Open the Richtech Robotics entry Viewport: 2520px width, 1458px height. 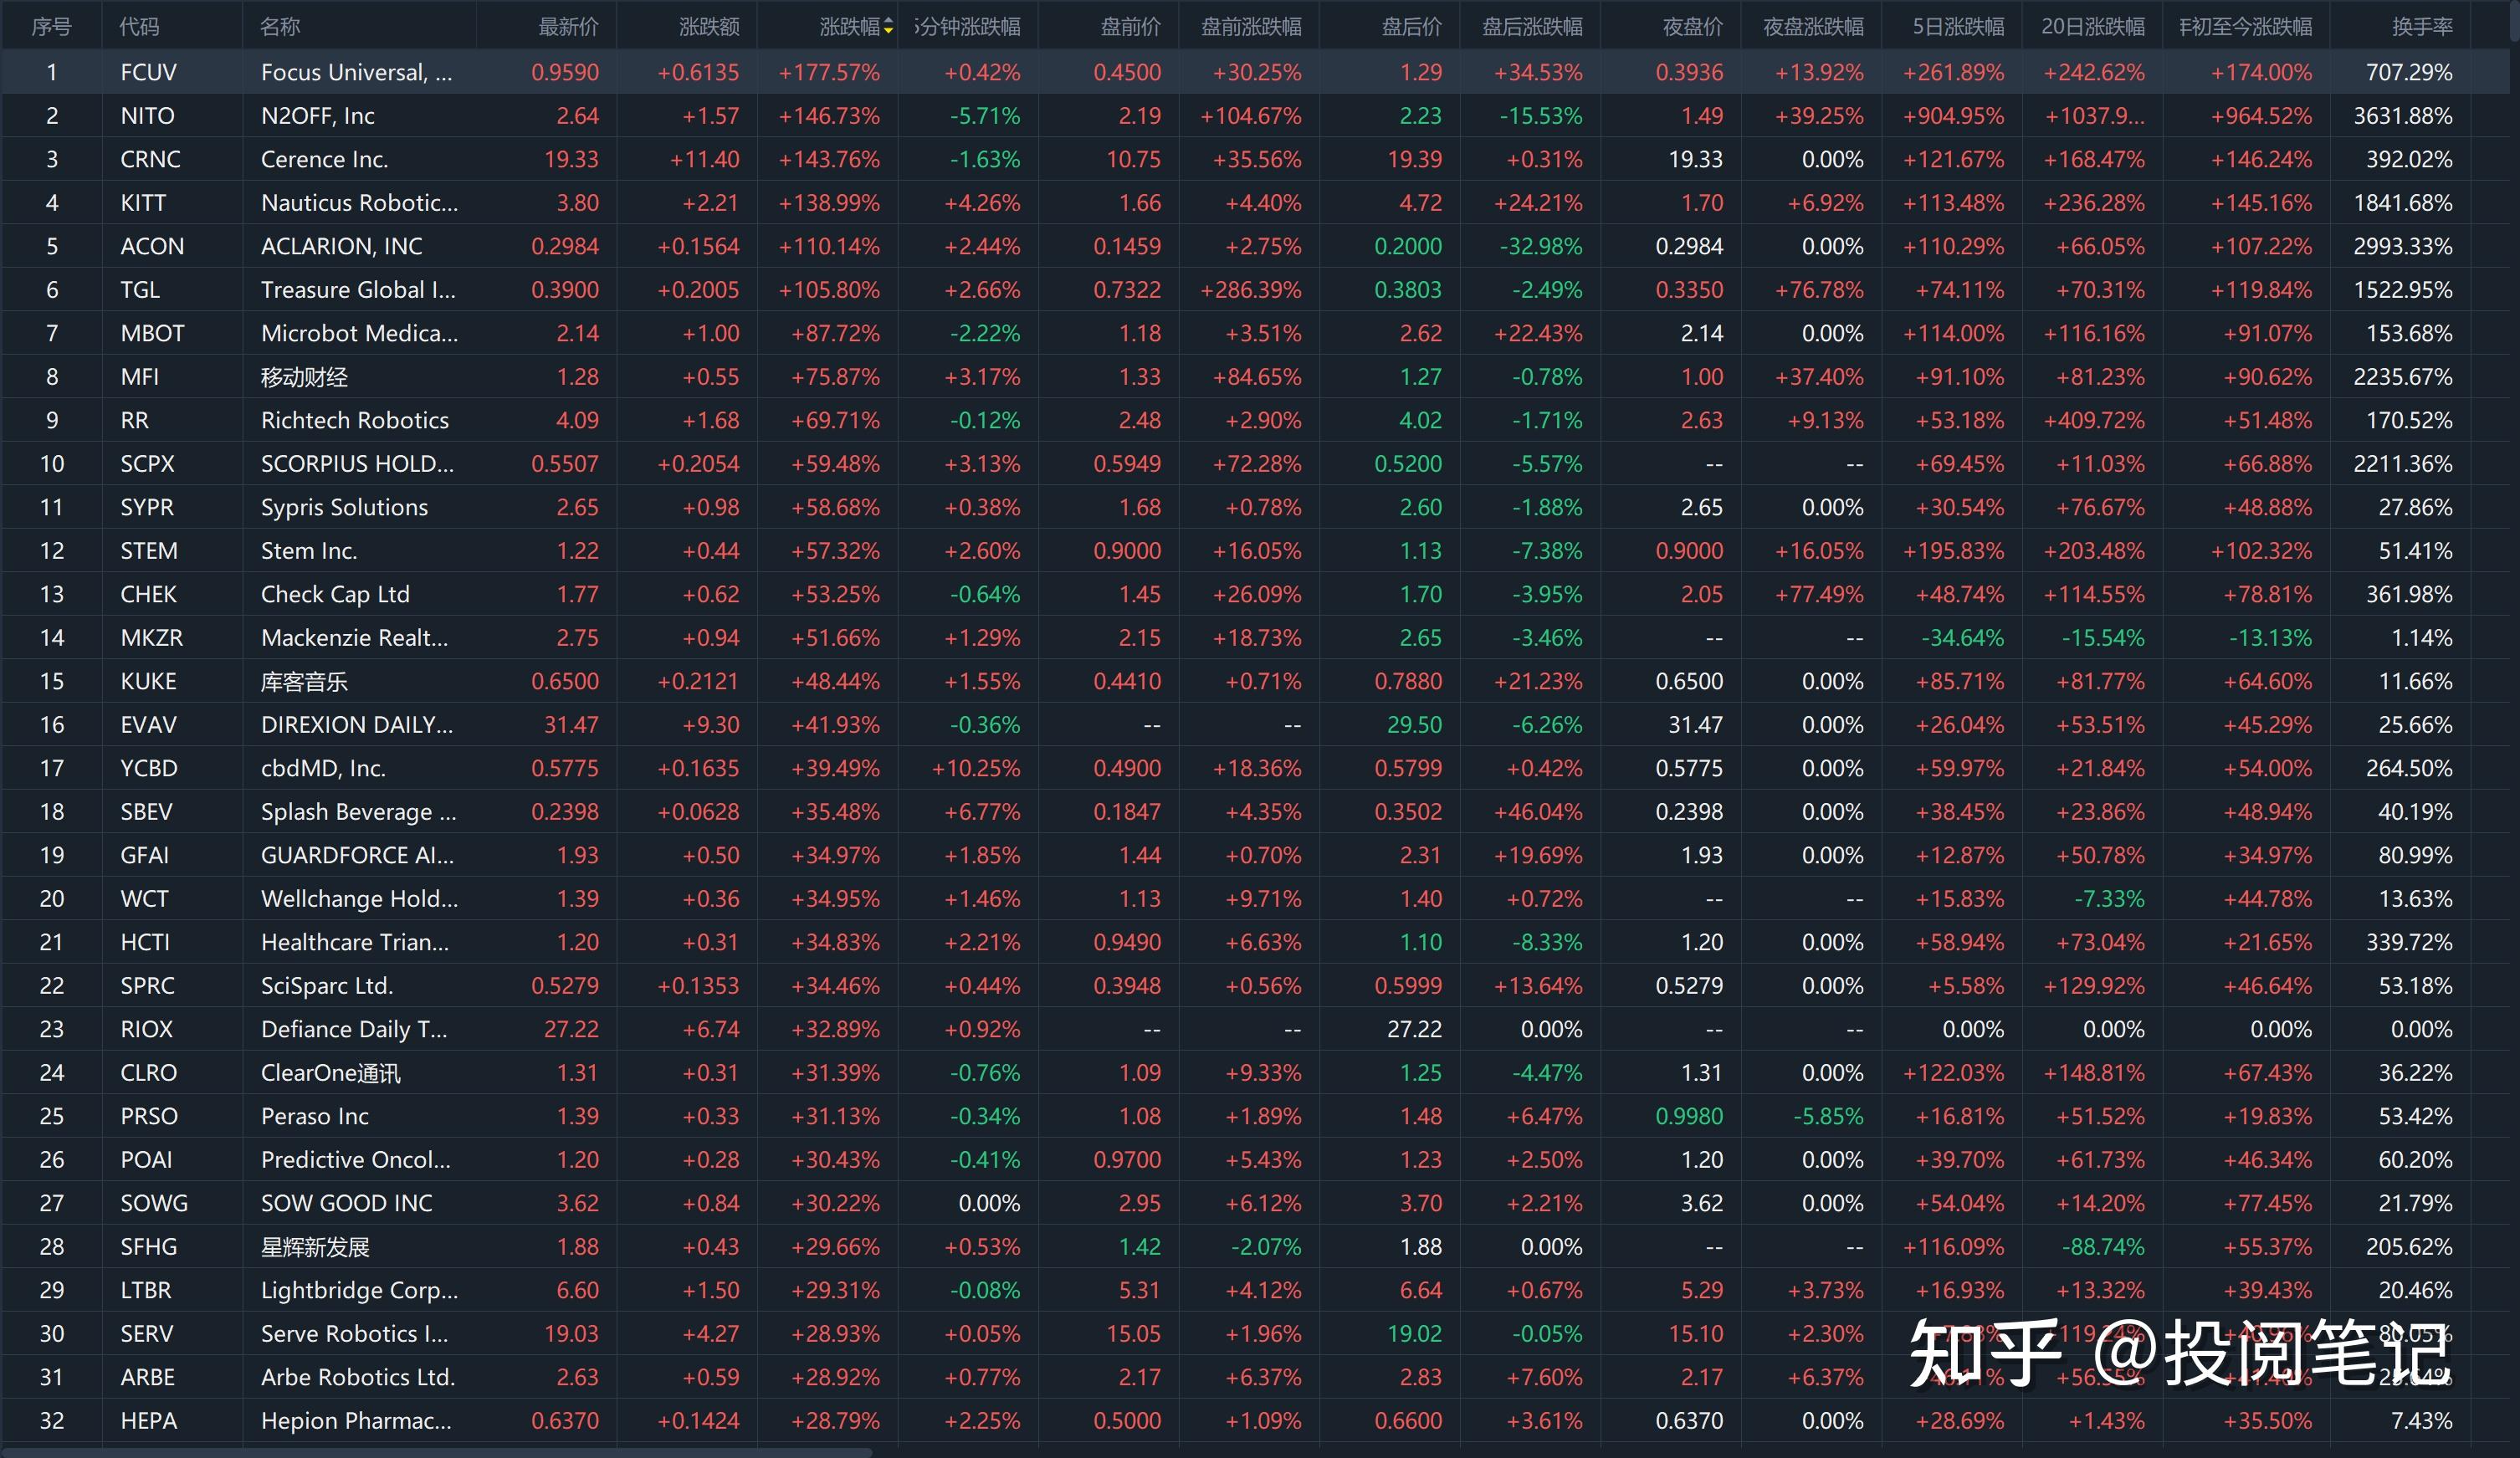[354, 420]
